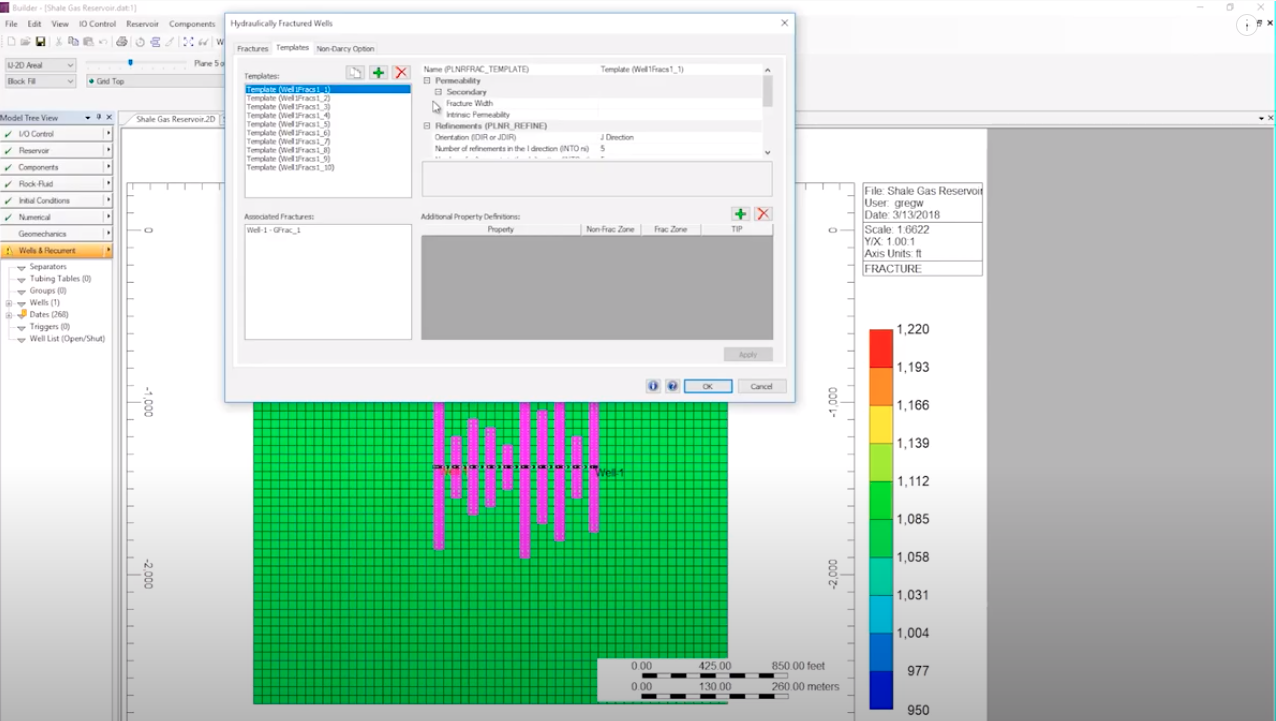The image size is (1276, 721).
Task: Collapse the Permeability property group
Action: pyautogui.click(x=427, y=81)
